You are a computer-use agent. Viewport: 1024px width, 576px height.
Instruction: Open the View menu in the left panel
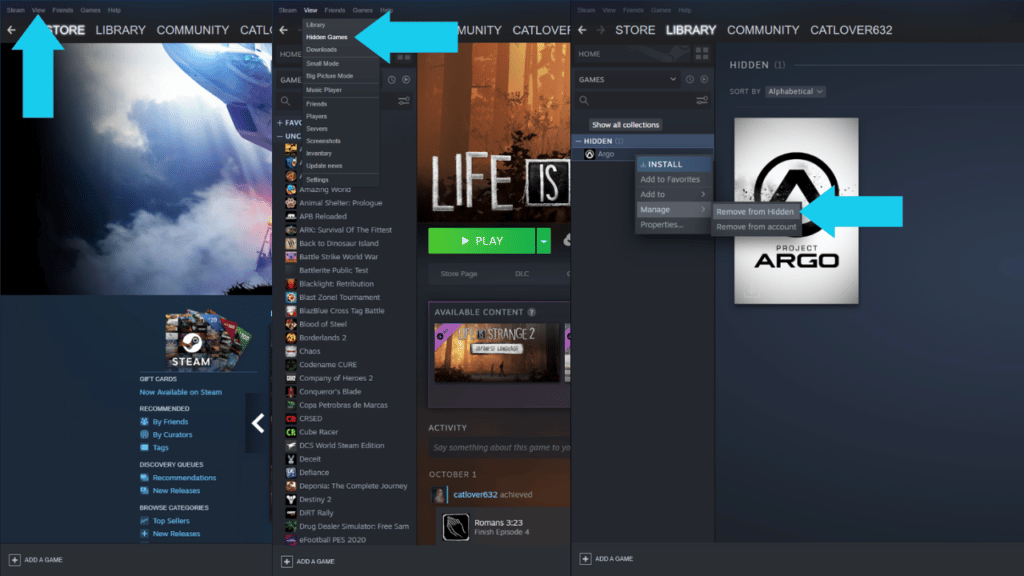(x=39, y=10)
